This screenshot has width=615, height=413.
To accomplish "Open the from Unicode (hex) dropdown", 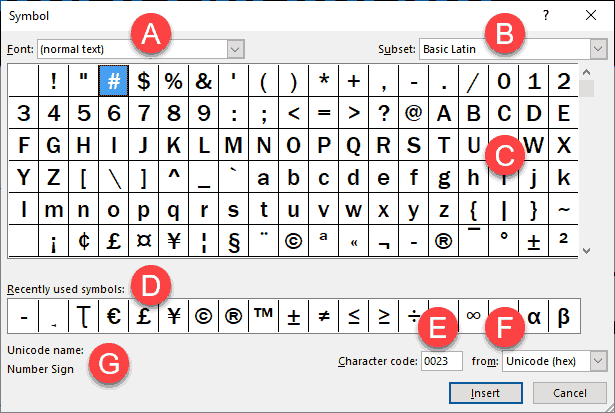I will click(598, 361).
